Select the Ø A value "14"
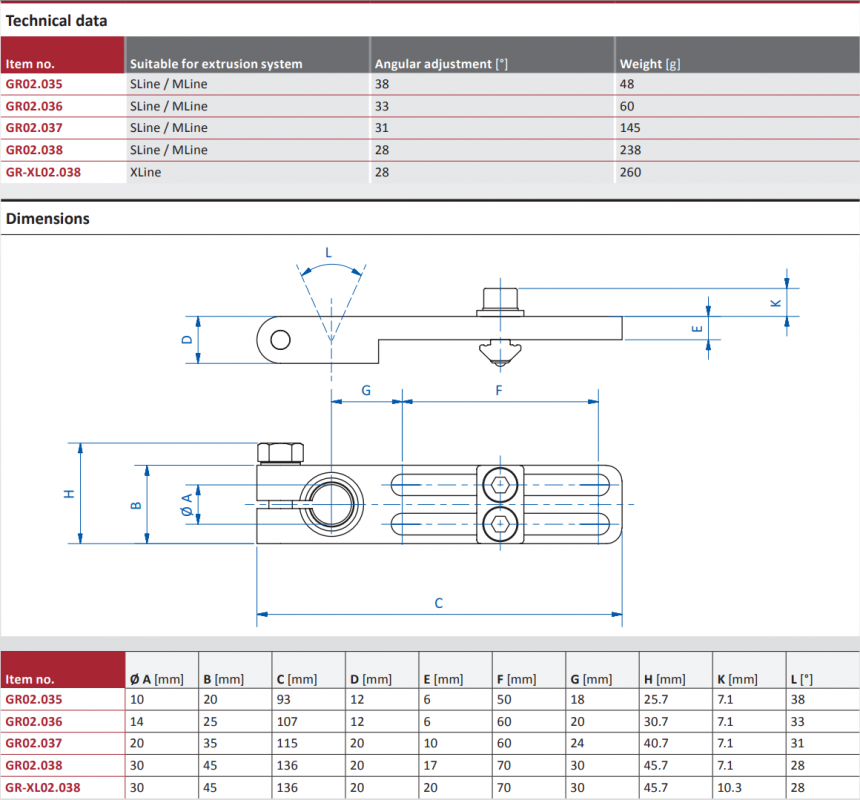860x800 pixels. pos(137,722)
